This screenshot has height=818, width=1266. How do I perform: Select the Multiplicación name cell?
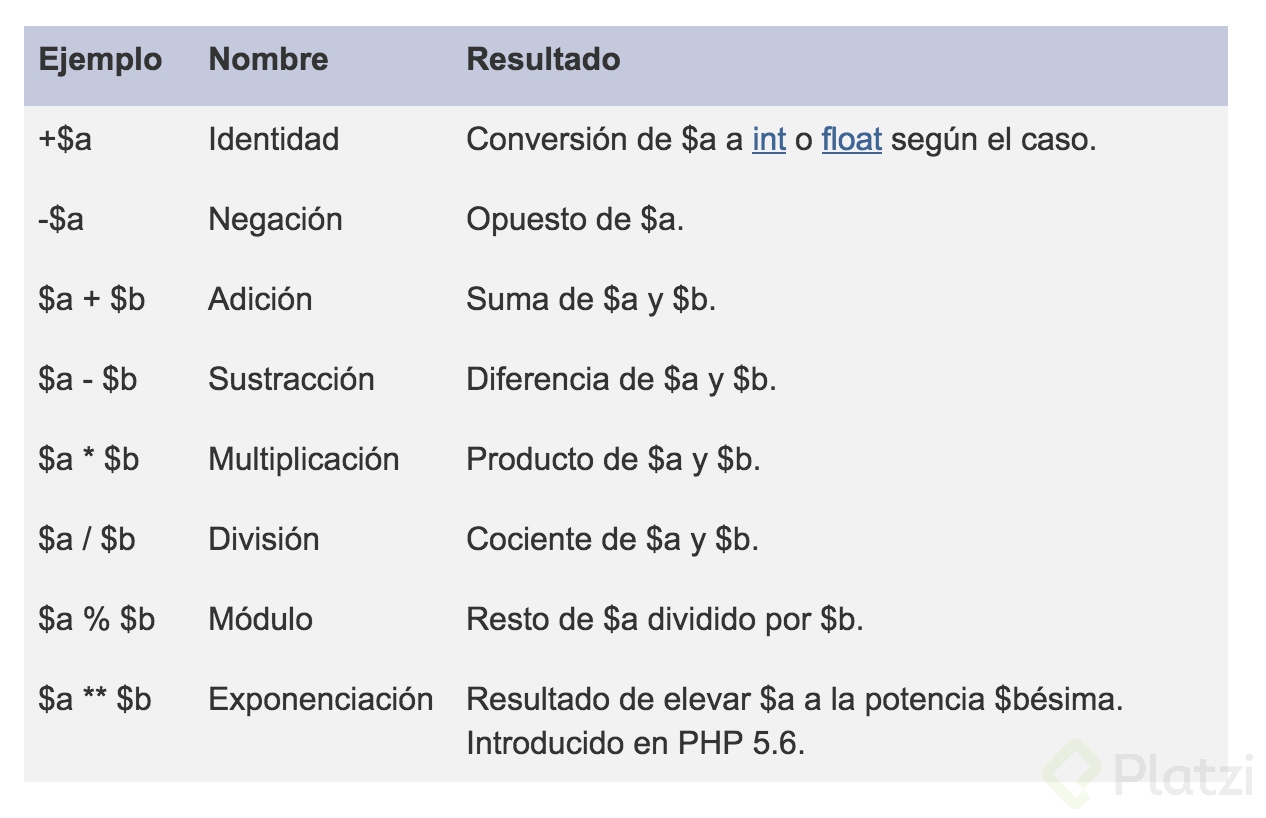(304, 459)
